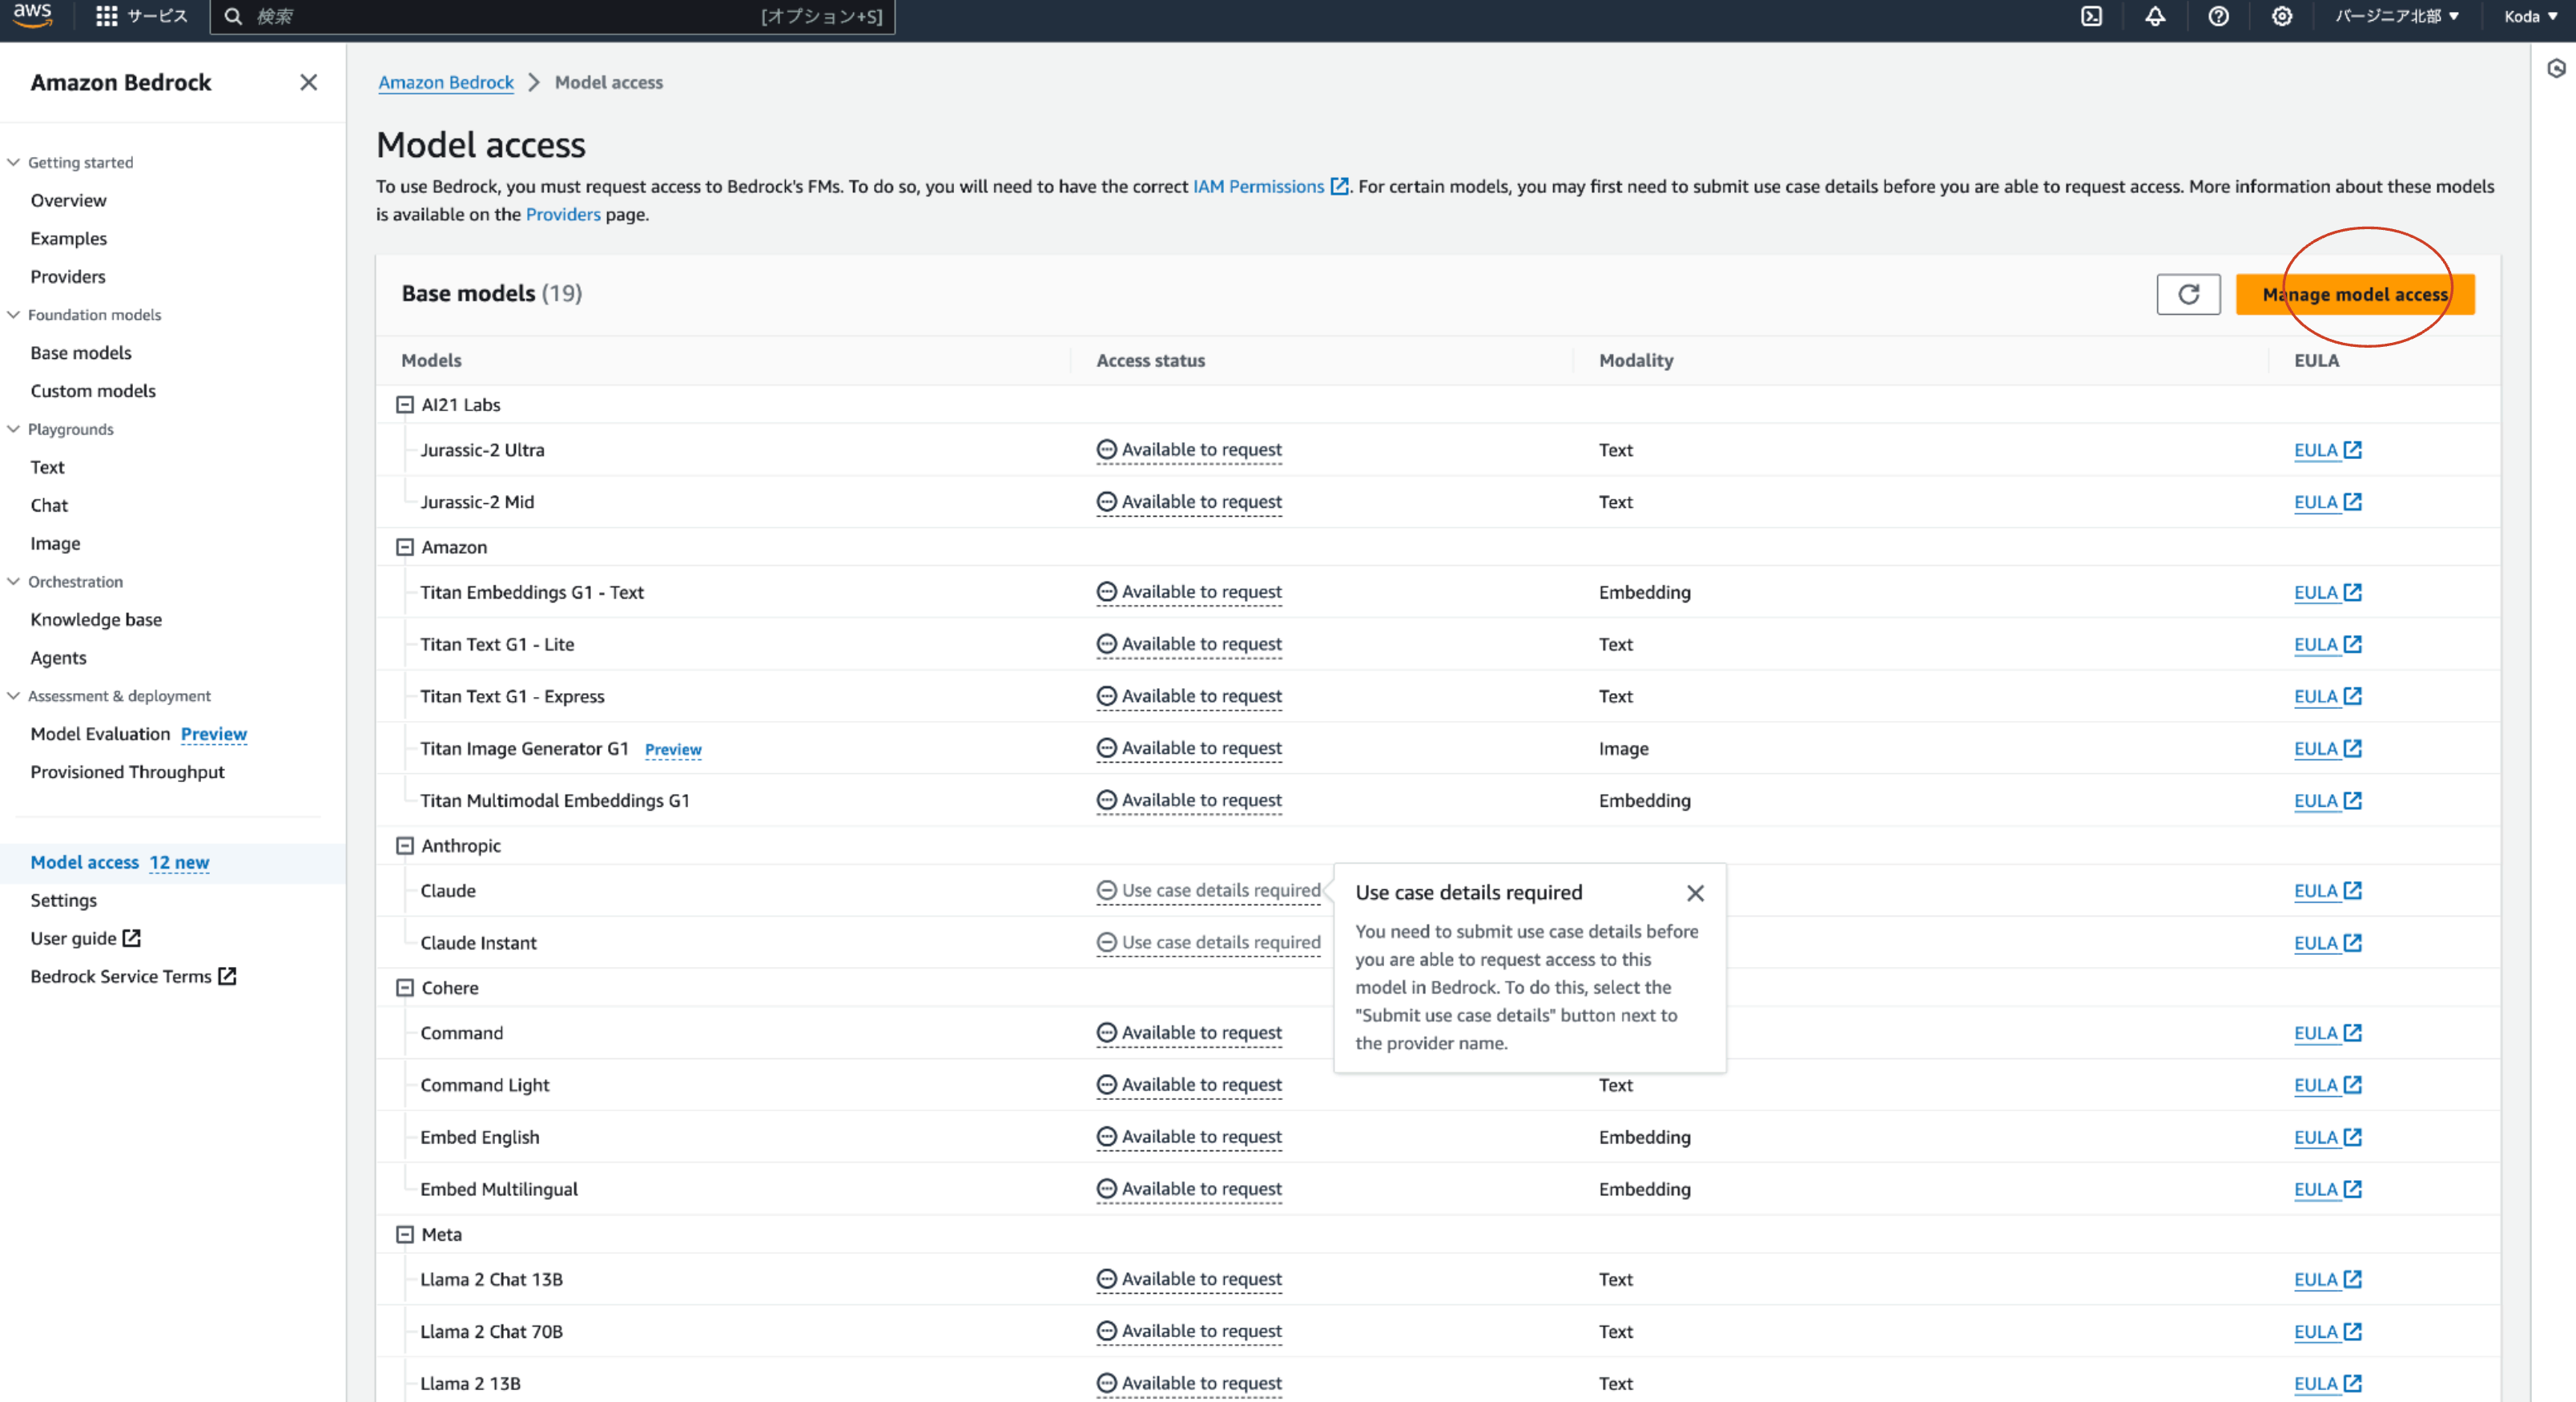The image size is (2576, 1402).
Task: Open the Base models sidebar item
Action: 81,353
